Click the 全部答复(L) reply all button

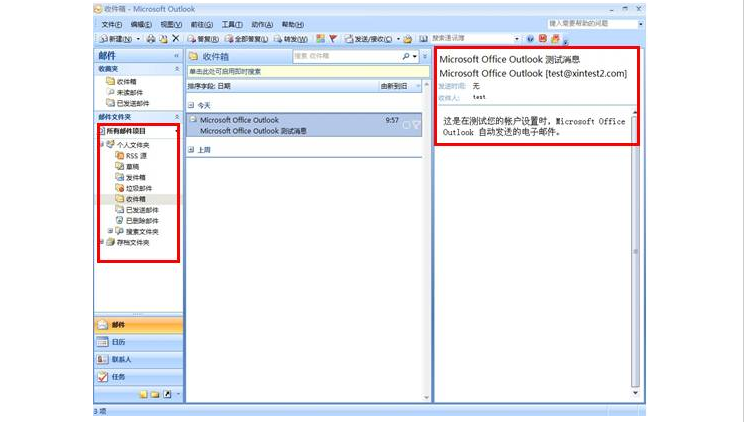coord(247,39)
